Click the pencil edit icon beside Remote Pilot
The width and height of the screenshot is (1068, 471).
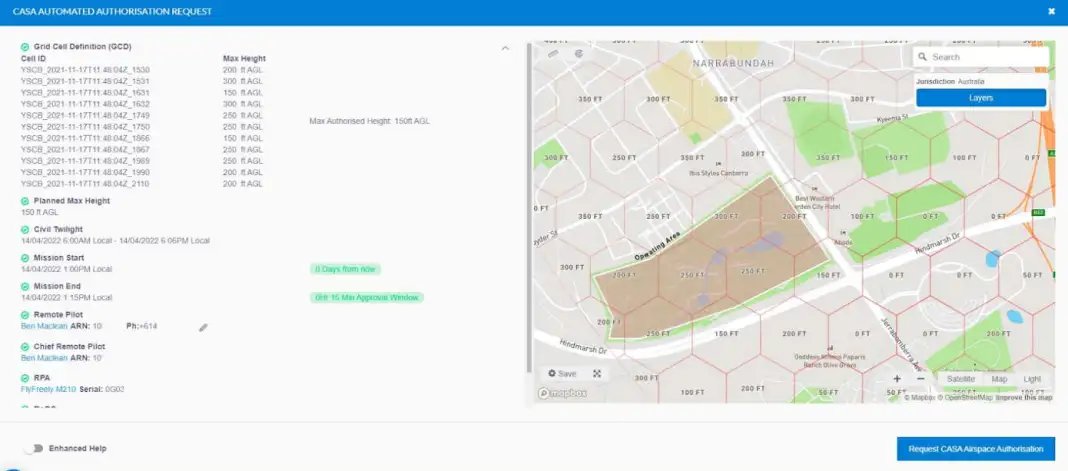coord(203,327)
